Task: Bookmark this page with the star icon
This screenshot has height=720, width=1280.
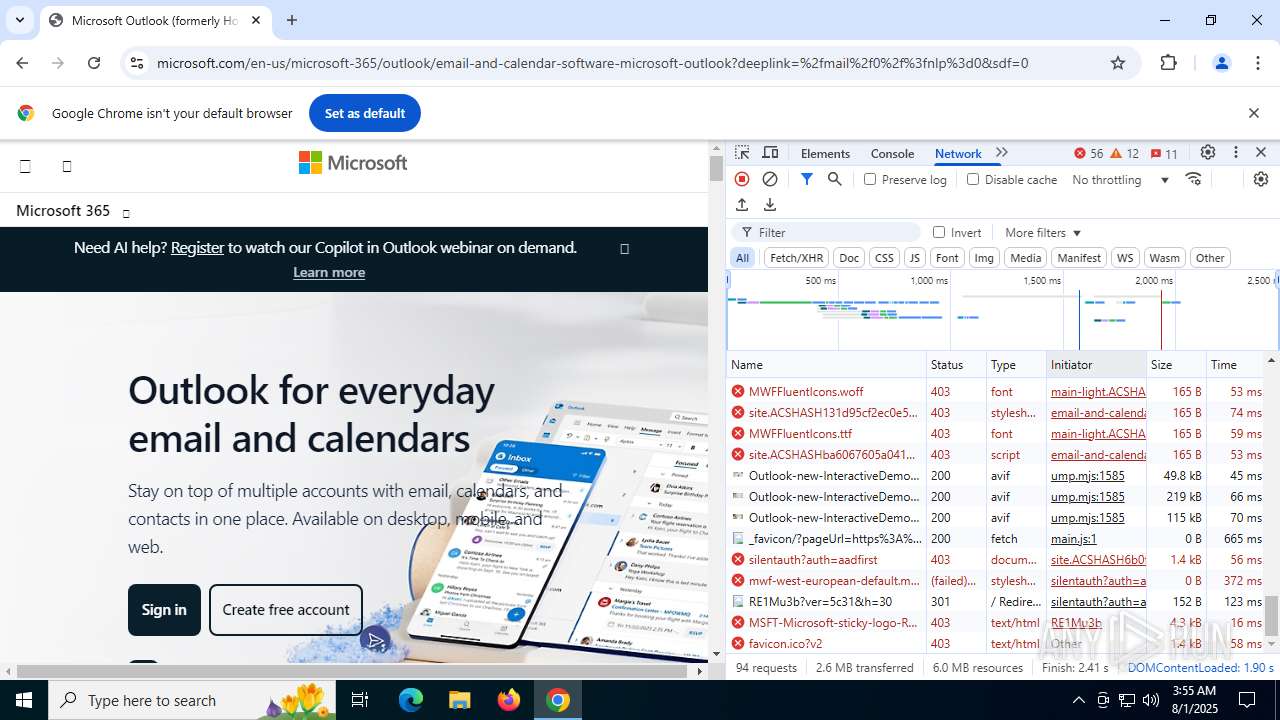Action: point(1118,63)
